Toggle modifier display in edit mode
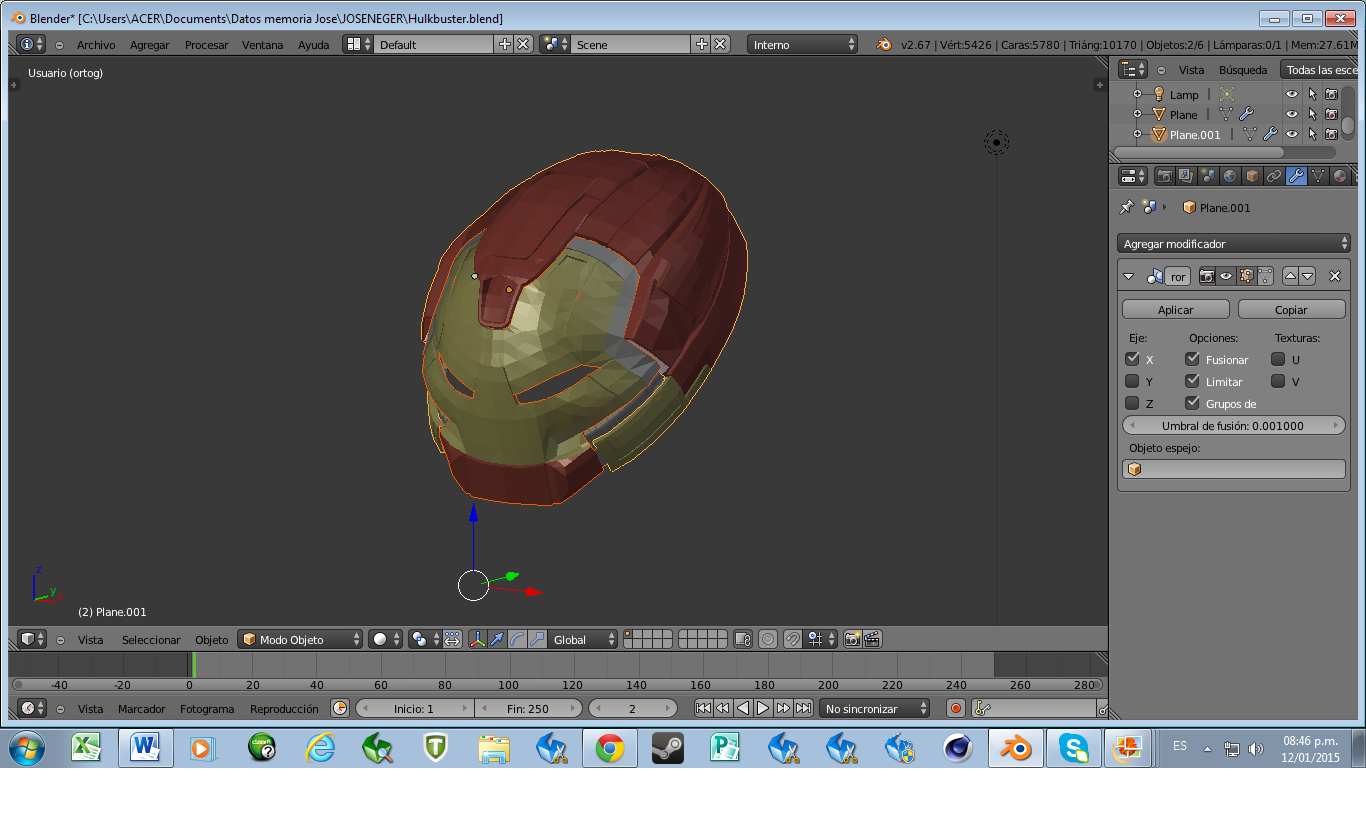Screen dimensions: 1366x834 pyautogui.click(x=1245, y=276)
